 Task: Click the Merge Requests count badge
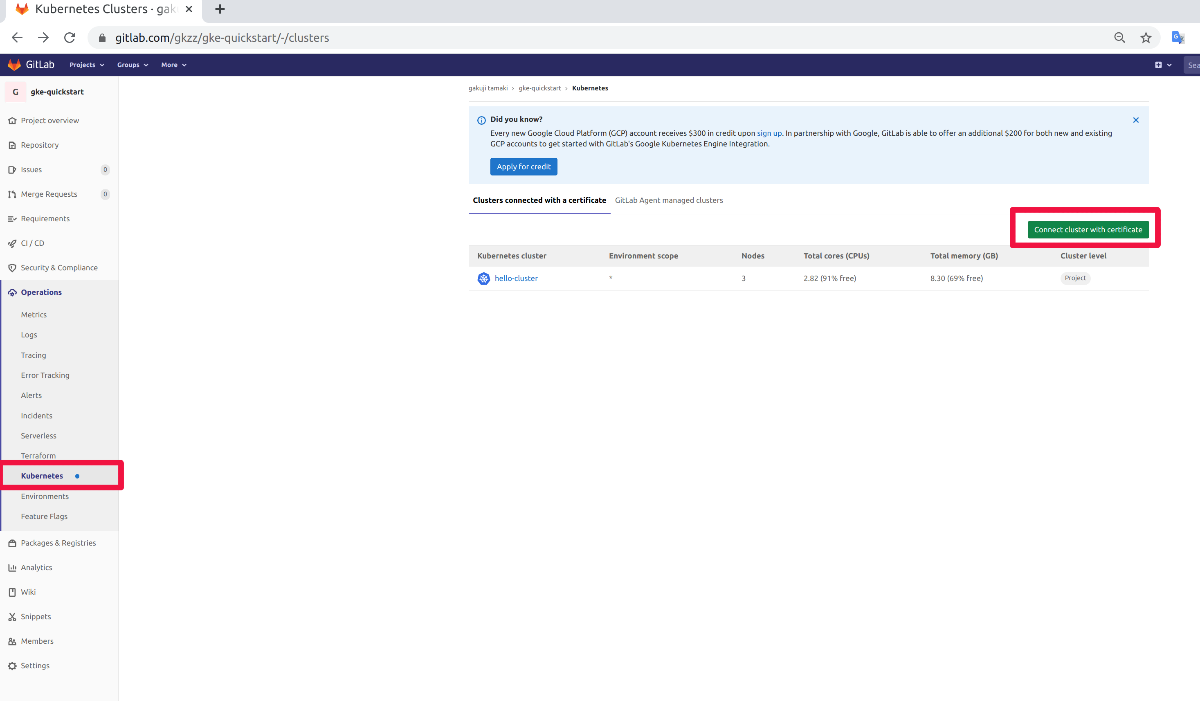[x=105, y=194]
